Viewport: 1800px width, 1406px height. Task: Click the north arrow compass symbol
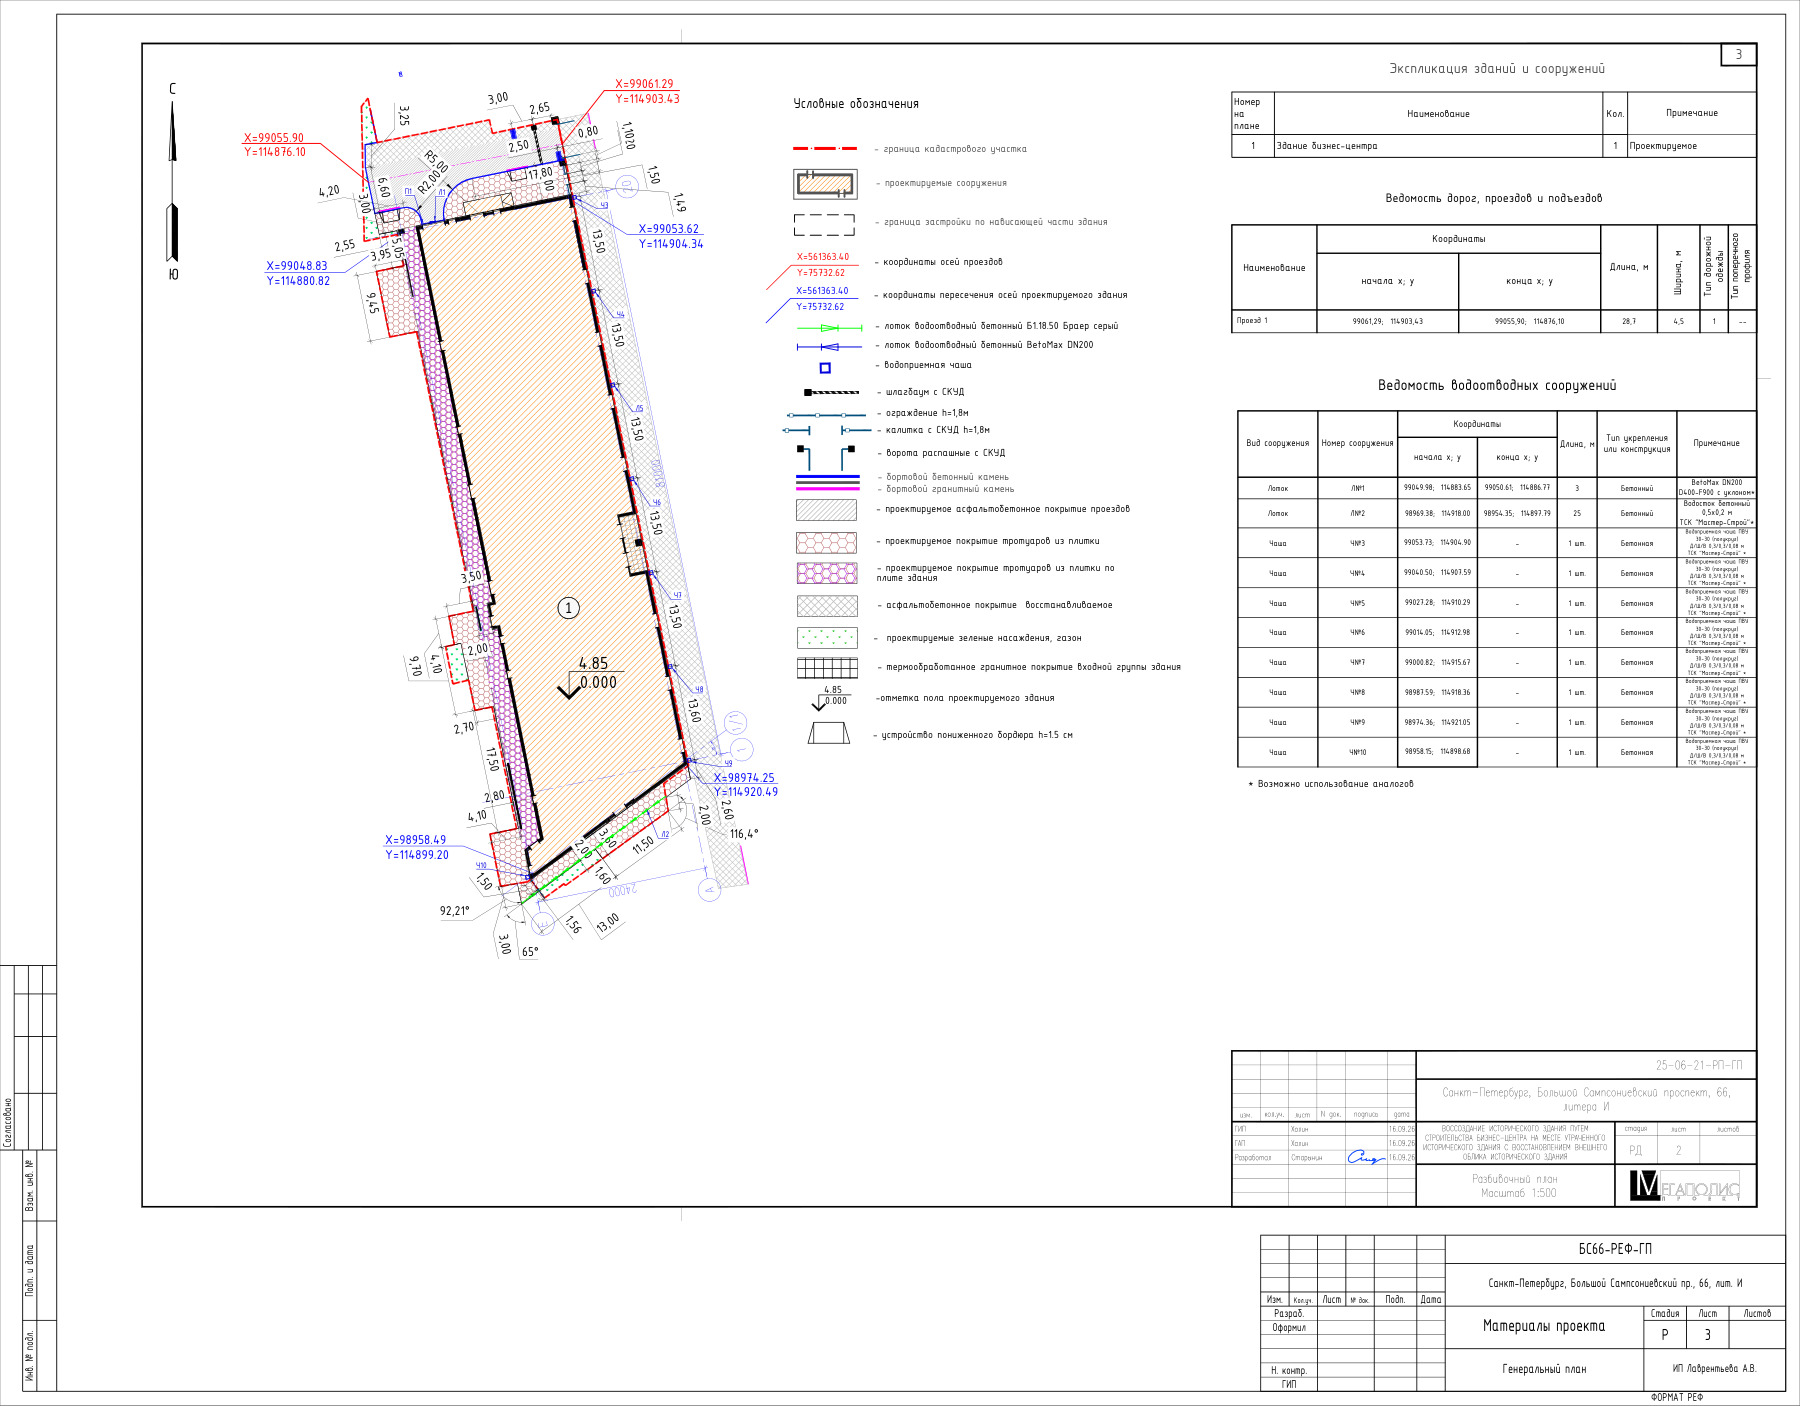(172, 181)
